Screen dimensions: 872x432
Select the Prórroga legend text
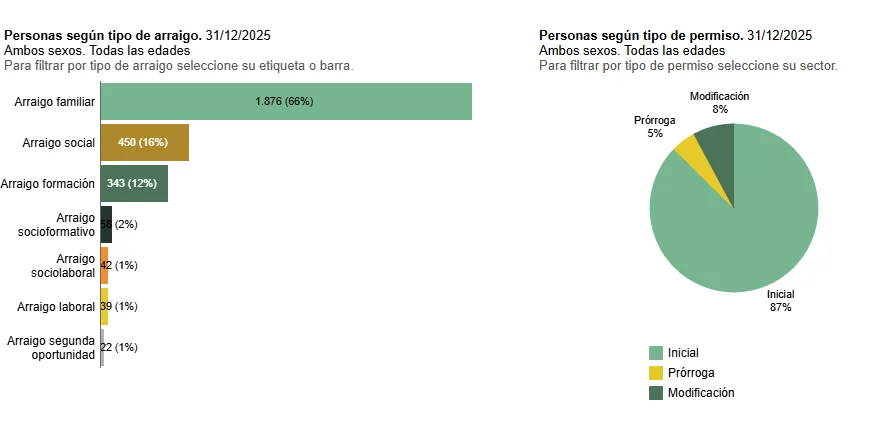coord(689,373)
